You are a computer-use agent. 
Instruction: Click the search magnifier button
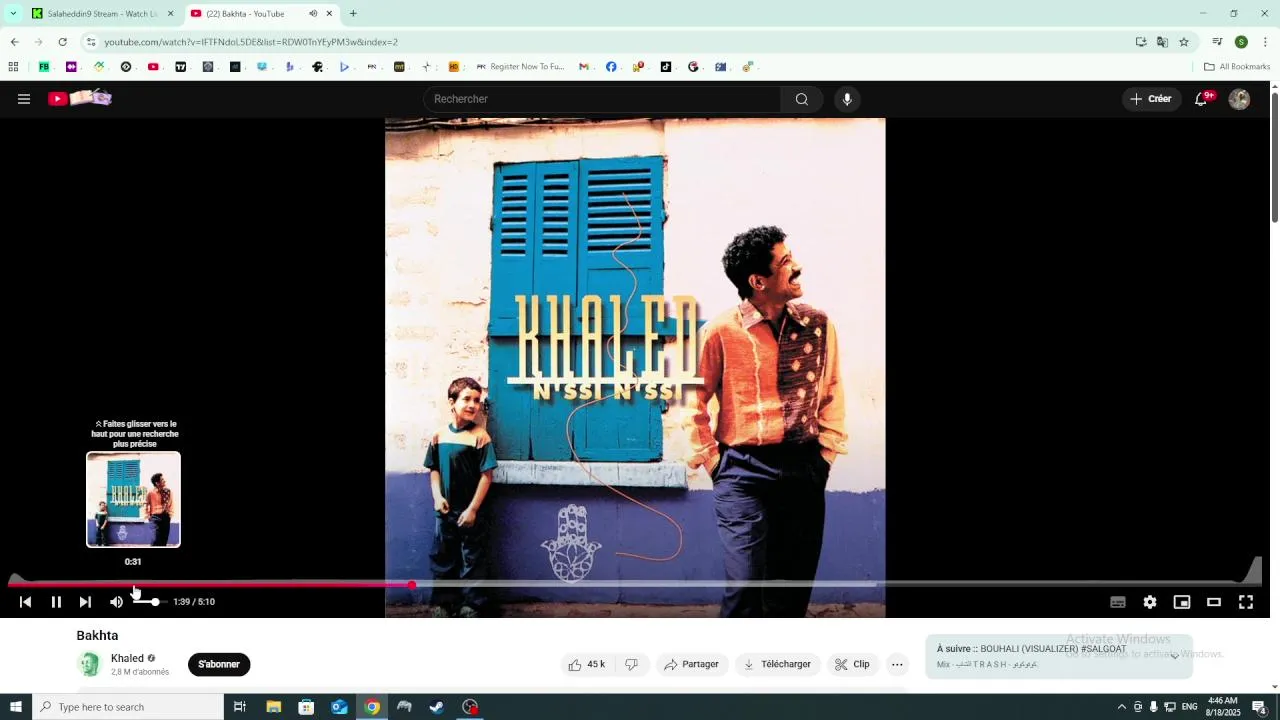[802, 99]
